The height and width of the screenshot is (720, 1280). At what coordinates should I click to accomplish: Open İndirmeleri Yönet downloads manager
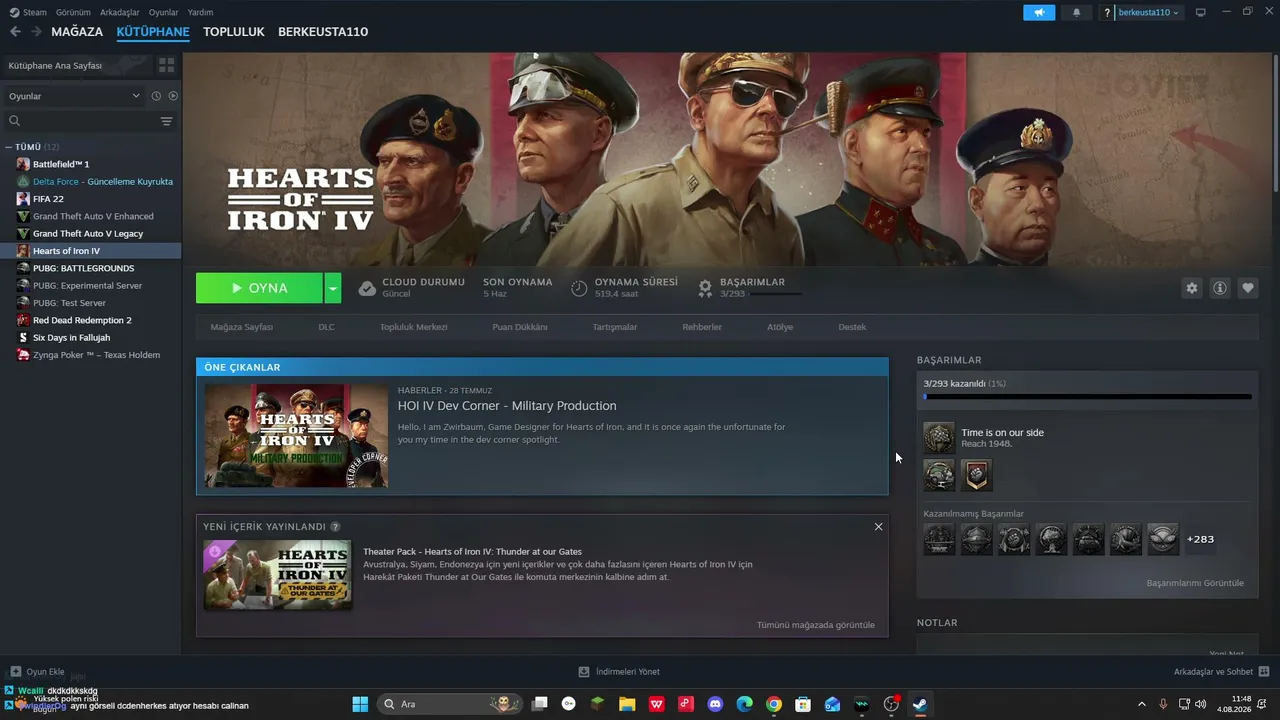[619, 672]
